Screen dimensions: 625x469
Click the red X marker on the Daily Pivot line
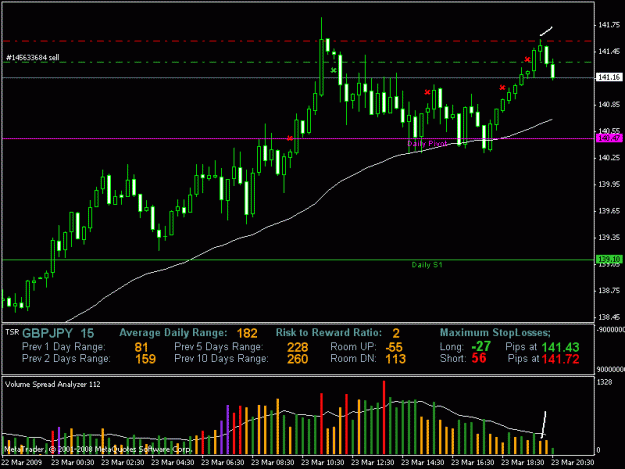coord(290,138)
